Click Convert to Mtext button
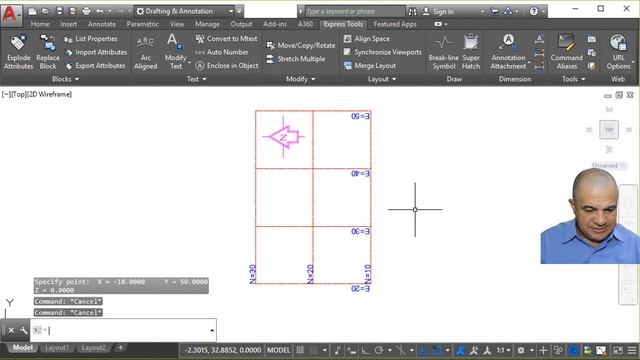 227,39
